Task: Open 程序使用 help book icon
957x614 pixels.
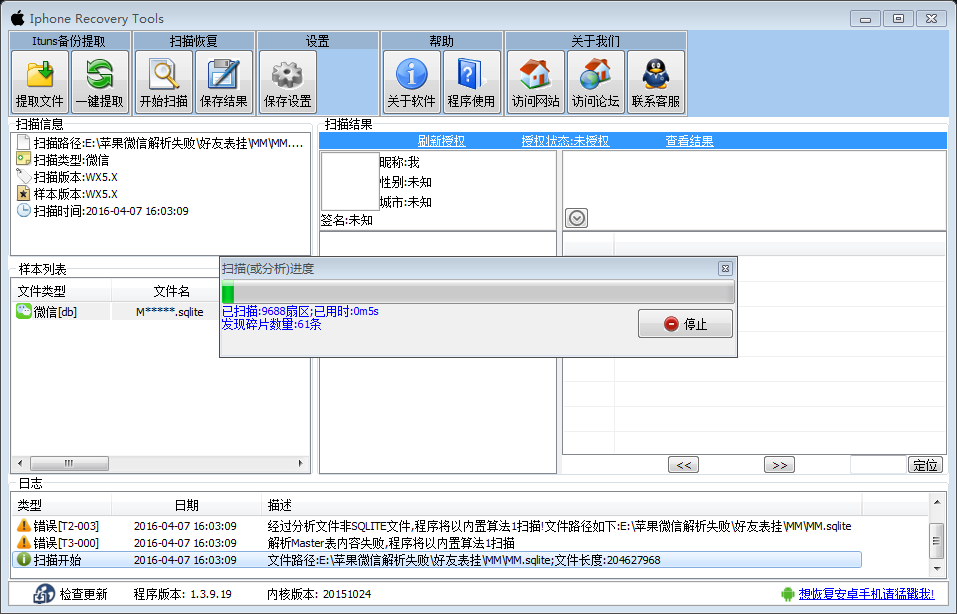Action: (471, 82)
